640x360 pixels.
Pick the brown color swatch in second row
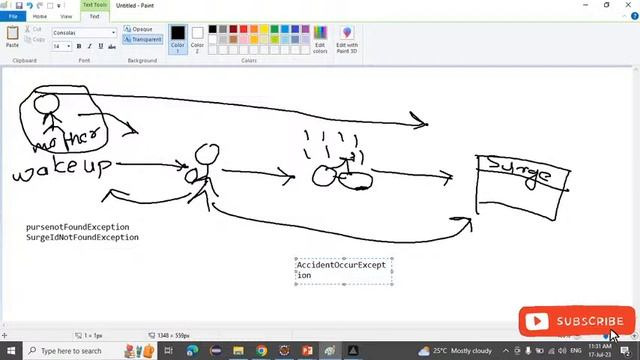tap(233, 40)
